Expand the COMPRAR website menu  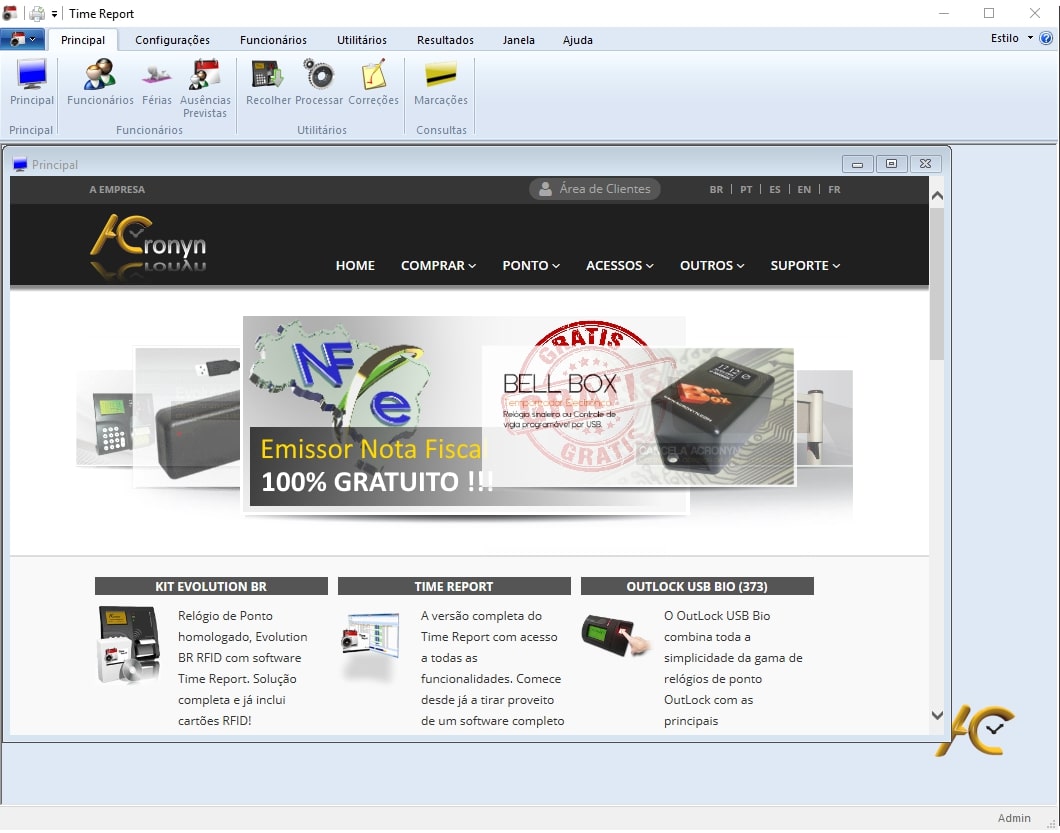point(438,266)
